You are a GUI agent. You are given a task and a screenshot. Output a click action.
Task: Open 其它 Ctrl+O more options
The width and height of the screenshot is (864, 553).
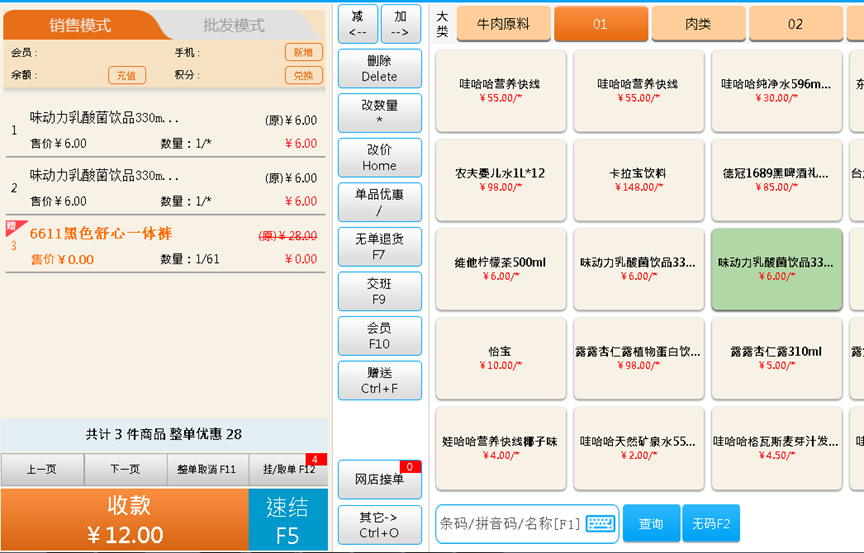pyautogui.click(x=380, y=524)
